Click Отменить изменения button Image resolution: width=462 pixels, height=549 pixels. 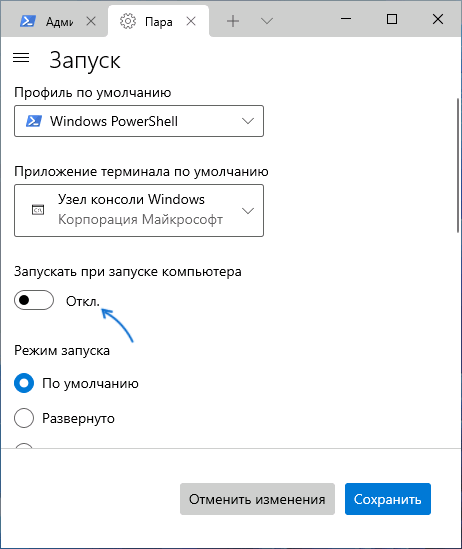click(x=257, y=499)
